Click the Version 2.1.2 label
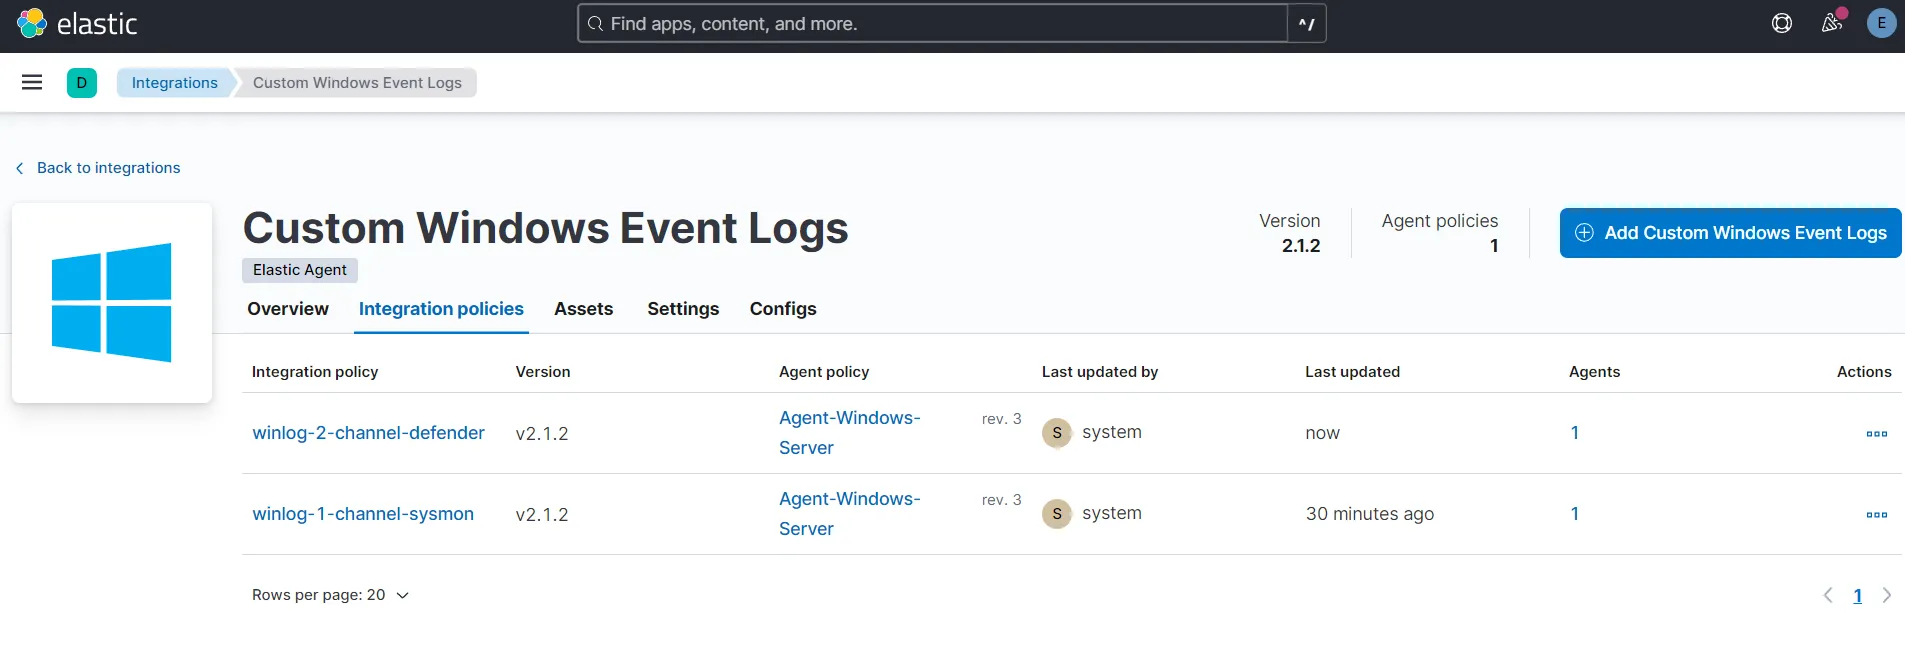1905x651 pixels. (x=1290, y=233)
